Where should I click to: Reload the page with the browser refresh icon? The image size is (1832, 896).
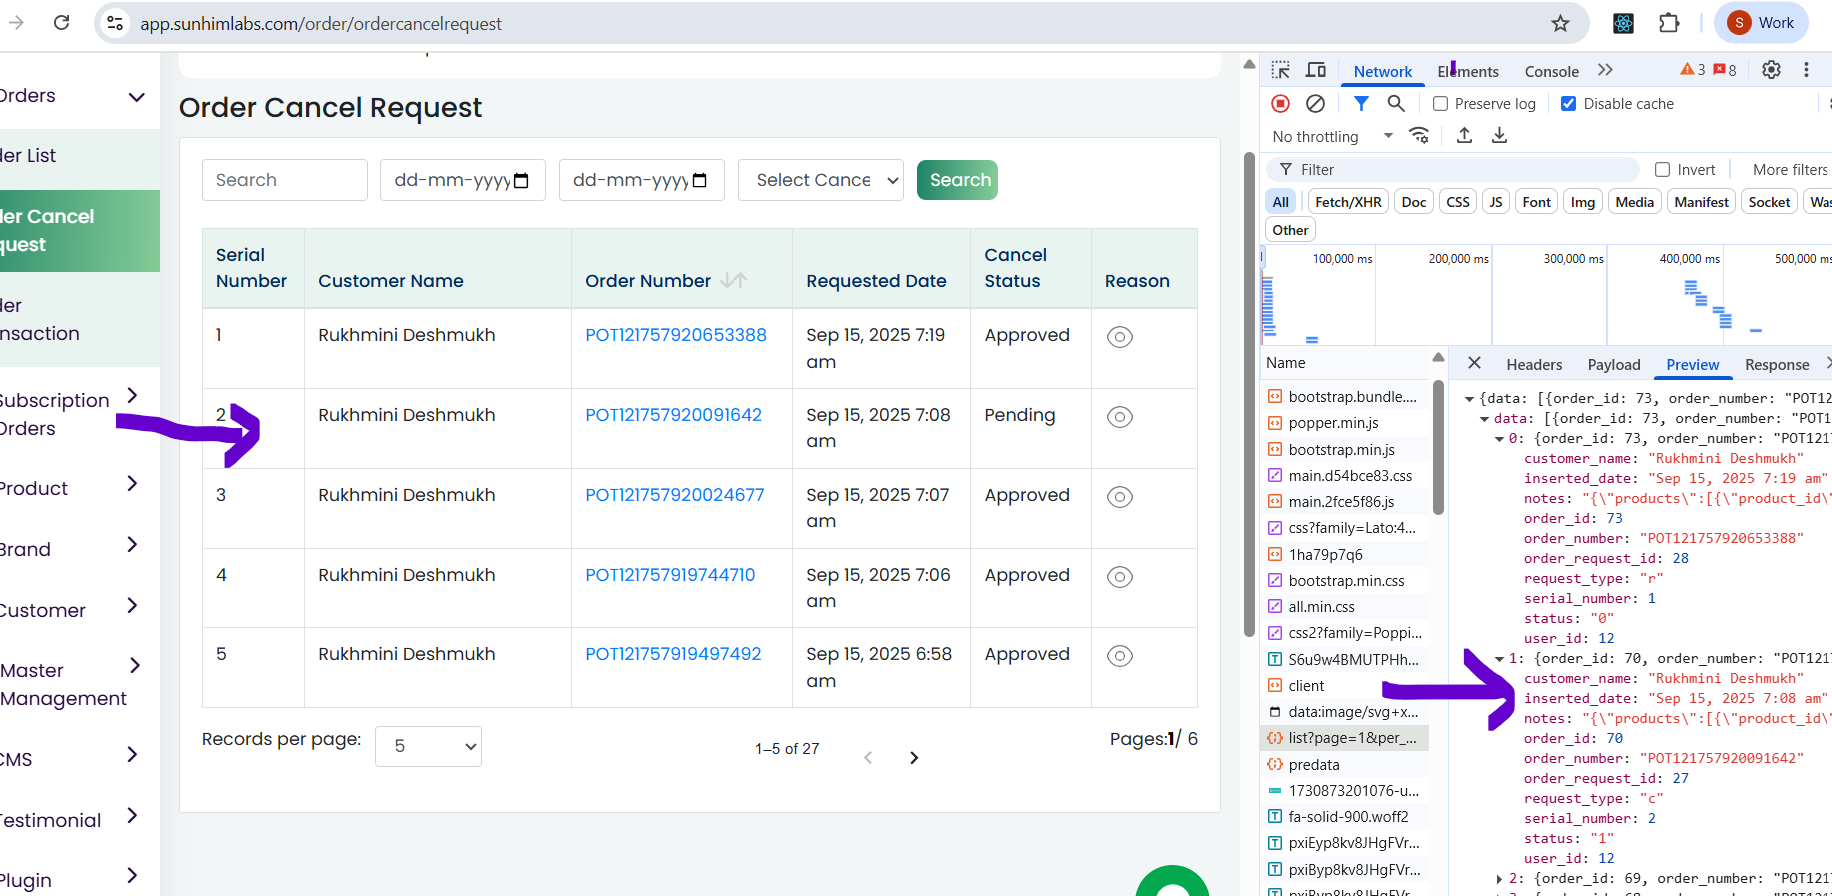pos(61,23)
